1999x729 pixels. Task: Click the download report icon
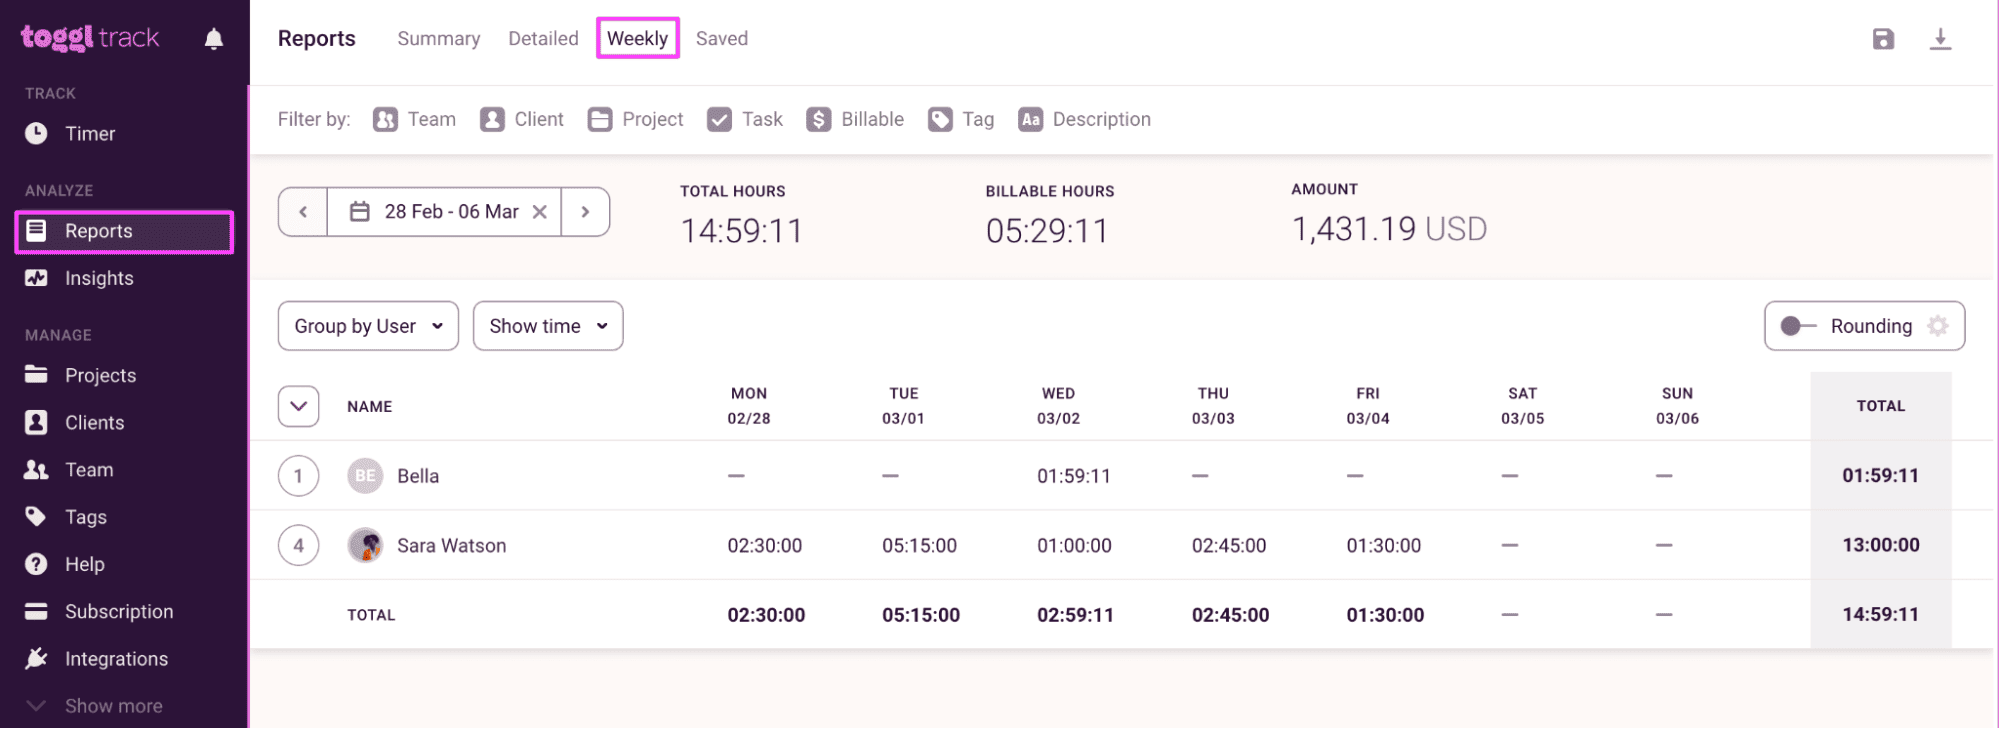(1940, 39)
